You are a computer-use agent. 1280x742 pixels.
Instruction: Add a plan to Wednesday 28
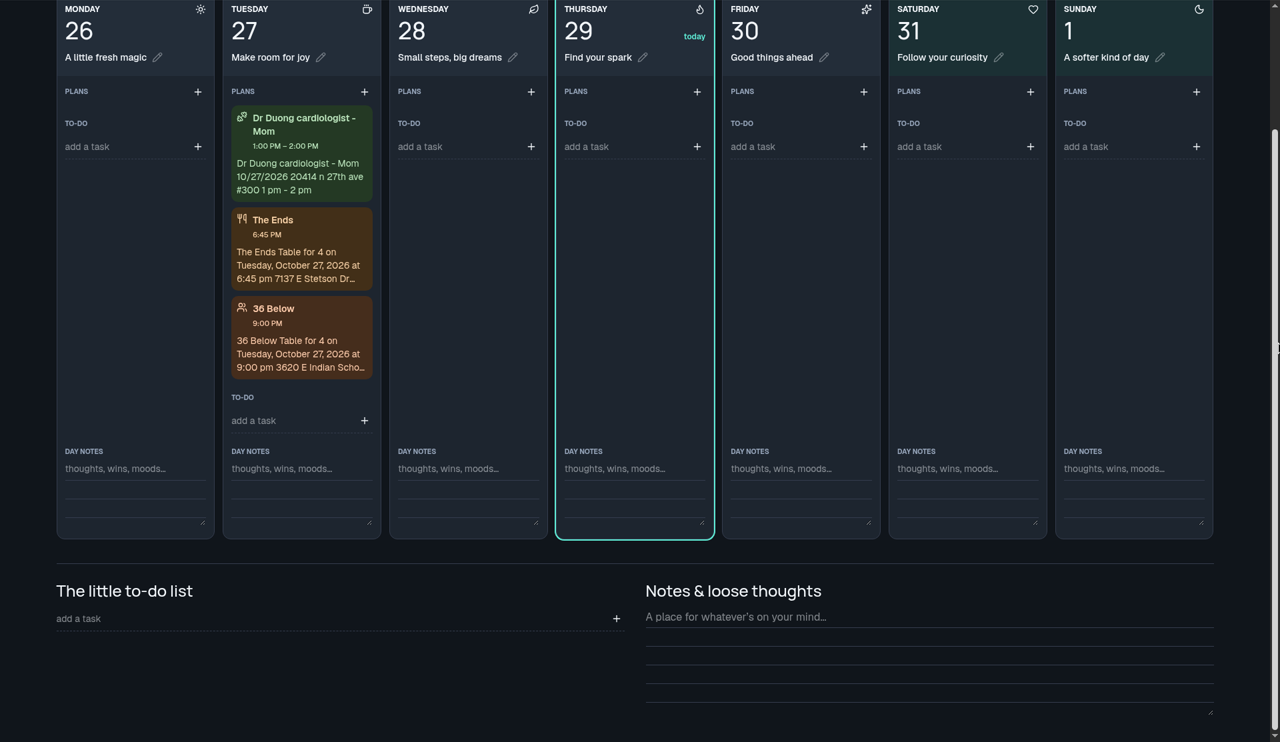pos(531,92)
